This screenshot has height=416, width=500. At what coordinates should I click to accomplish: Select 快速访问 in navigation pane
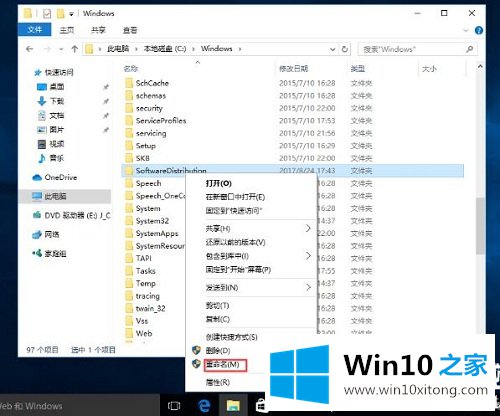point(59,72)
